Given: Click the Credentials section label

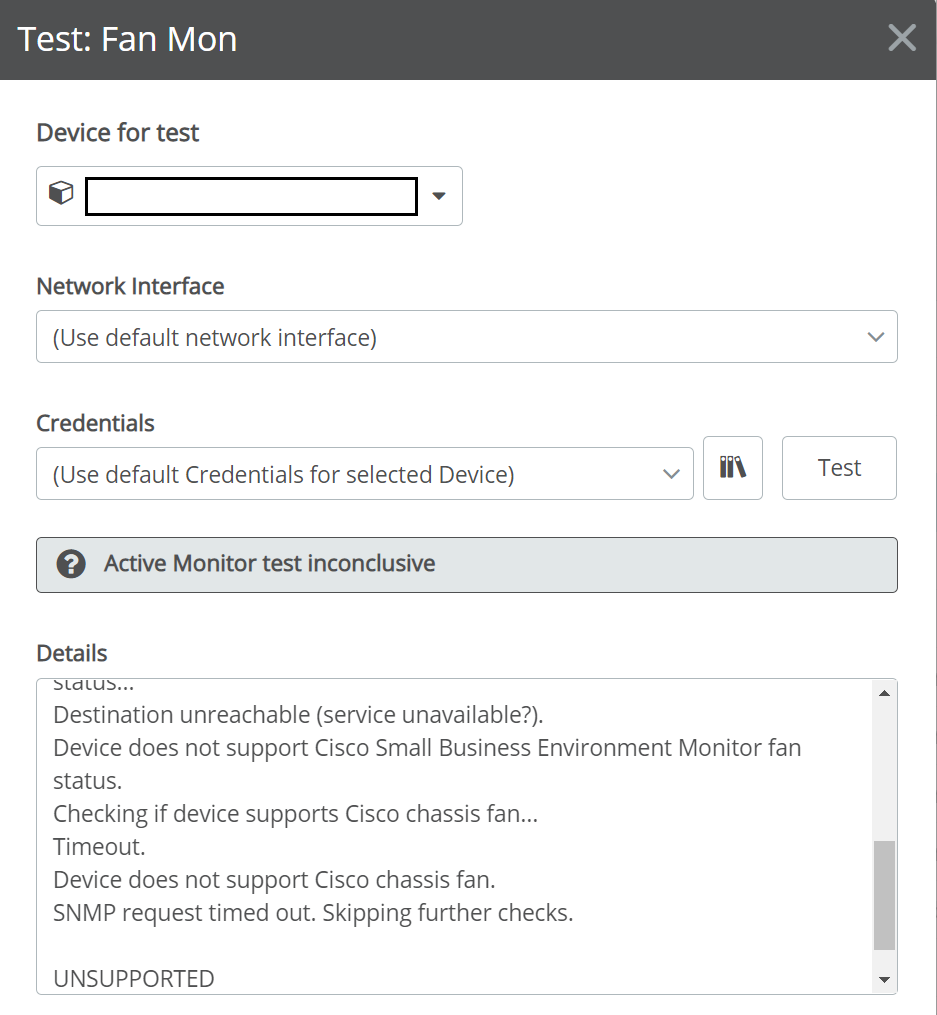Looking at the screenshot, I should [95, 423].
